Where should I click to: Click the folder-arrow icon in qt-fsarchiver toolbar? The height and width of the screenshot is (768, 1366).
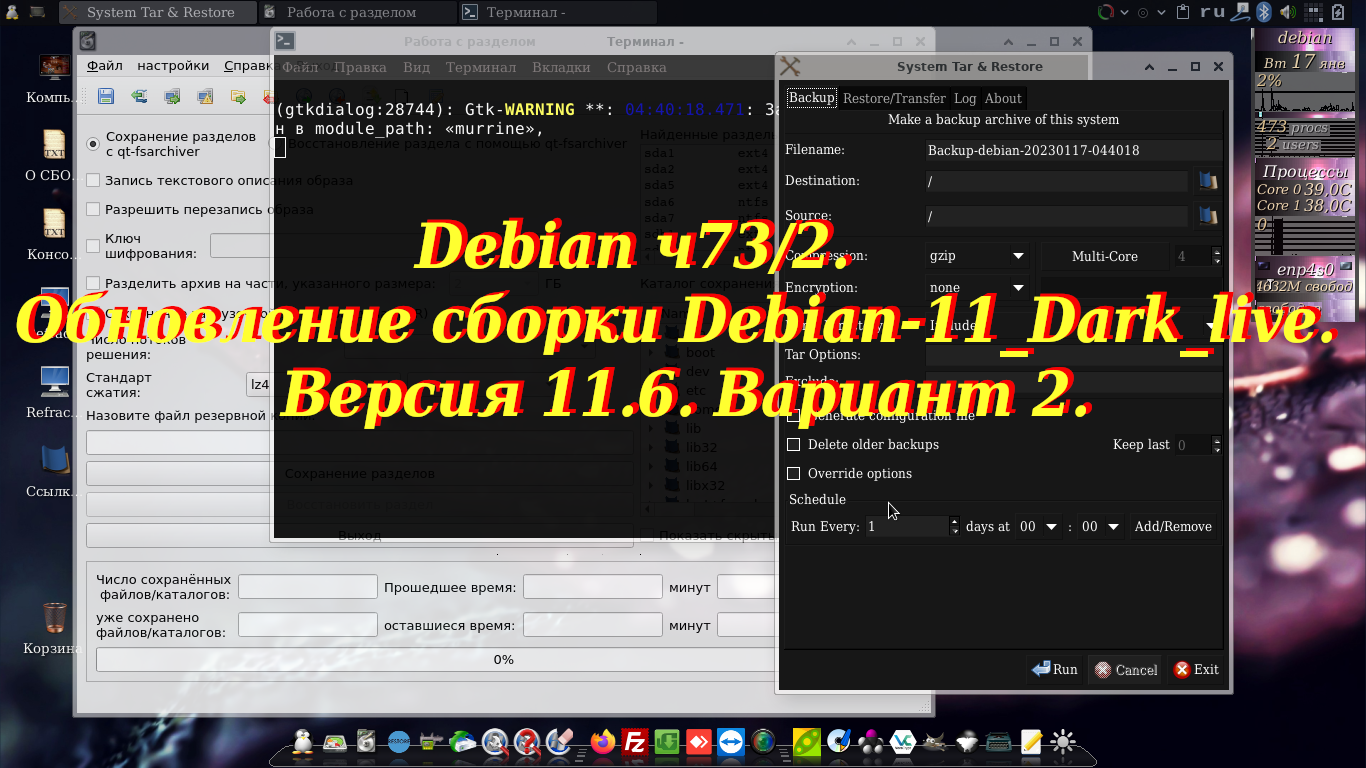[x=238, y=97]
